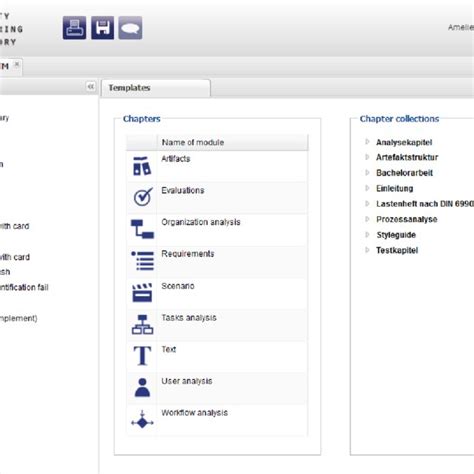
Task: Select the Artifacts module icon
Action: click(x=142, y=166)
